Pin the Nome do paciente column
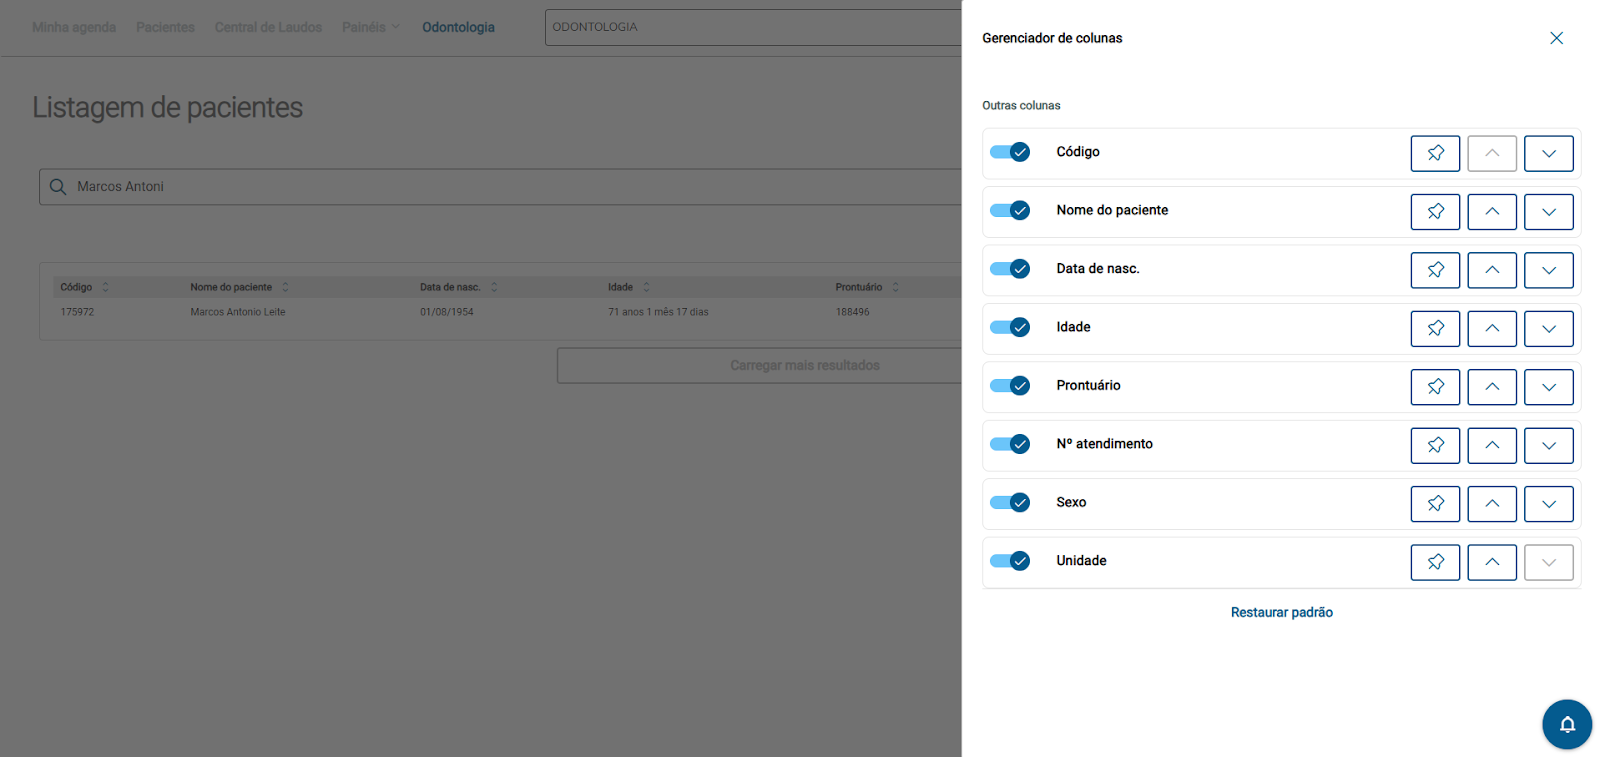The width and height of the screenshot is (1600, 757). 1435,212
